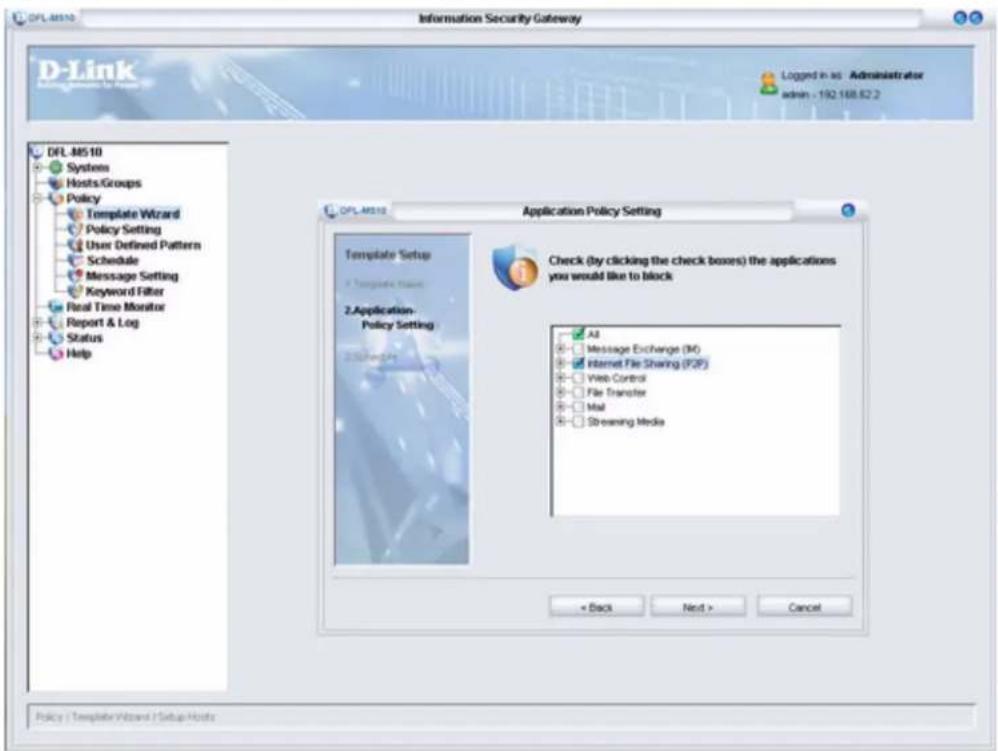Image resolution: width=998 pixels, height=751 pixels.
Task: Click the Template Setup heading
Action: [388, 255]
